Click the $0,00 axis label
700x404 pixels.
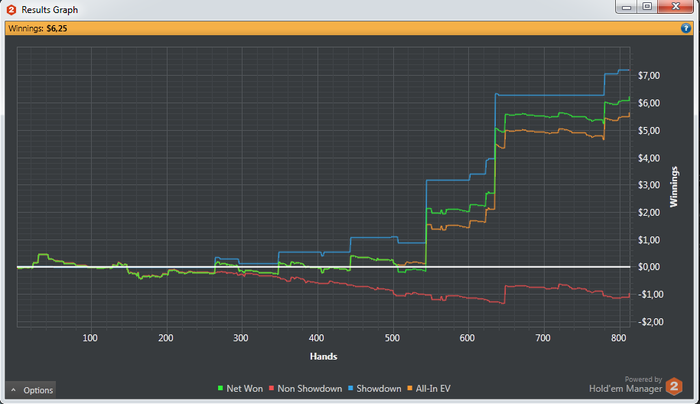pyautogui.click(x=649, y=267)
